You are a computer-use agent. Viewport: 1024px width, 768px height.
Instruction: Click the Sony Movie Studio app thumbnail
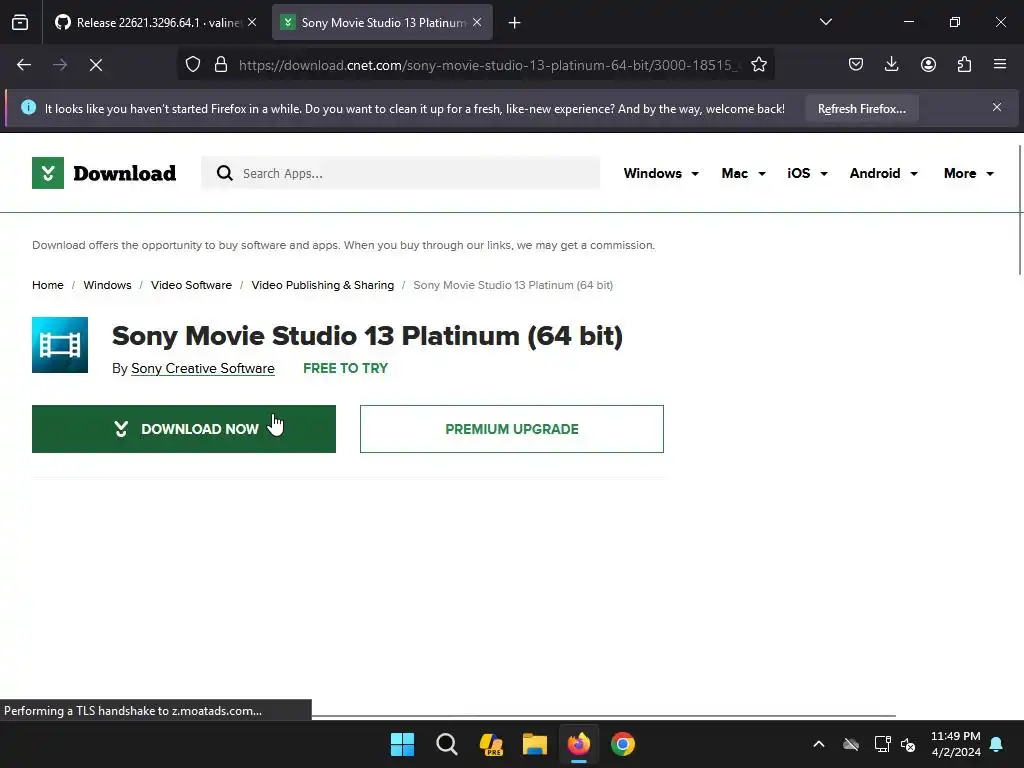(x=60, y=345)
